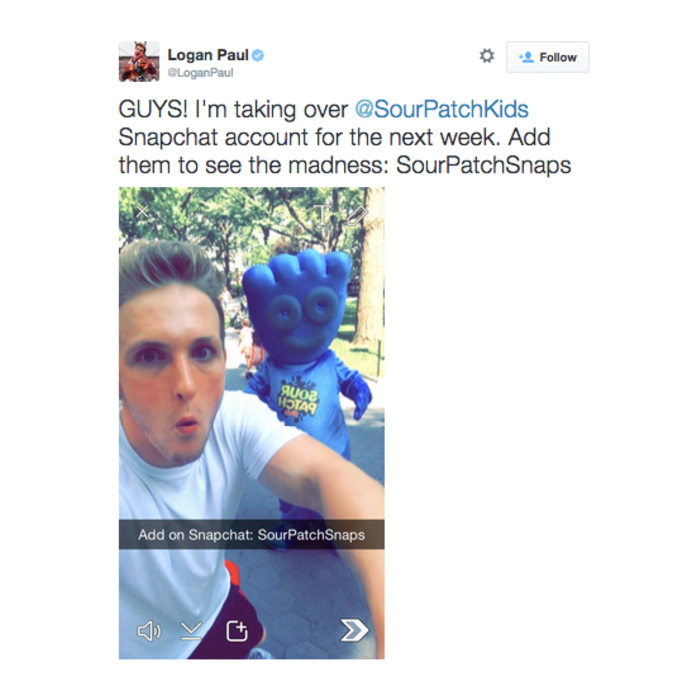Tap the download save snap icon
This screenshot has width=700, height=700.
pyautogui.click(x=191, y=631)
